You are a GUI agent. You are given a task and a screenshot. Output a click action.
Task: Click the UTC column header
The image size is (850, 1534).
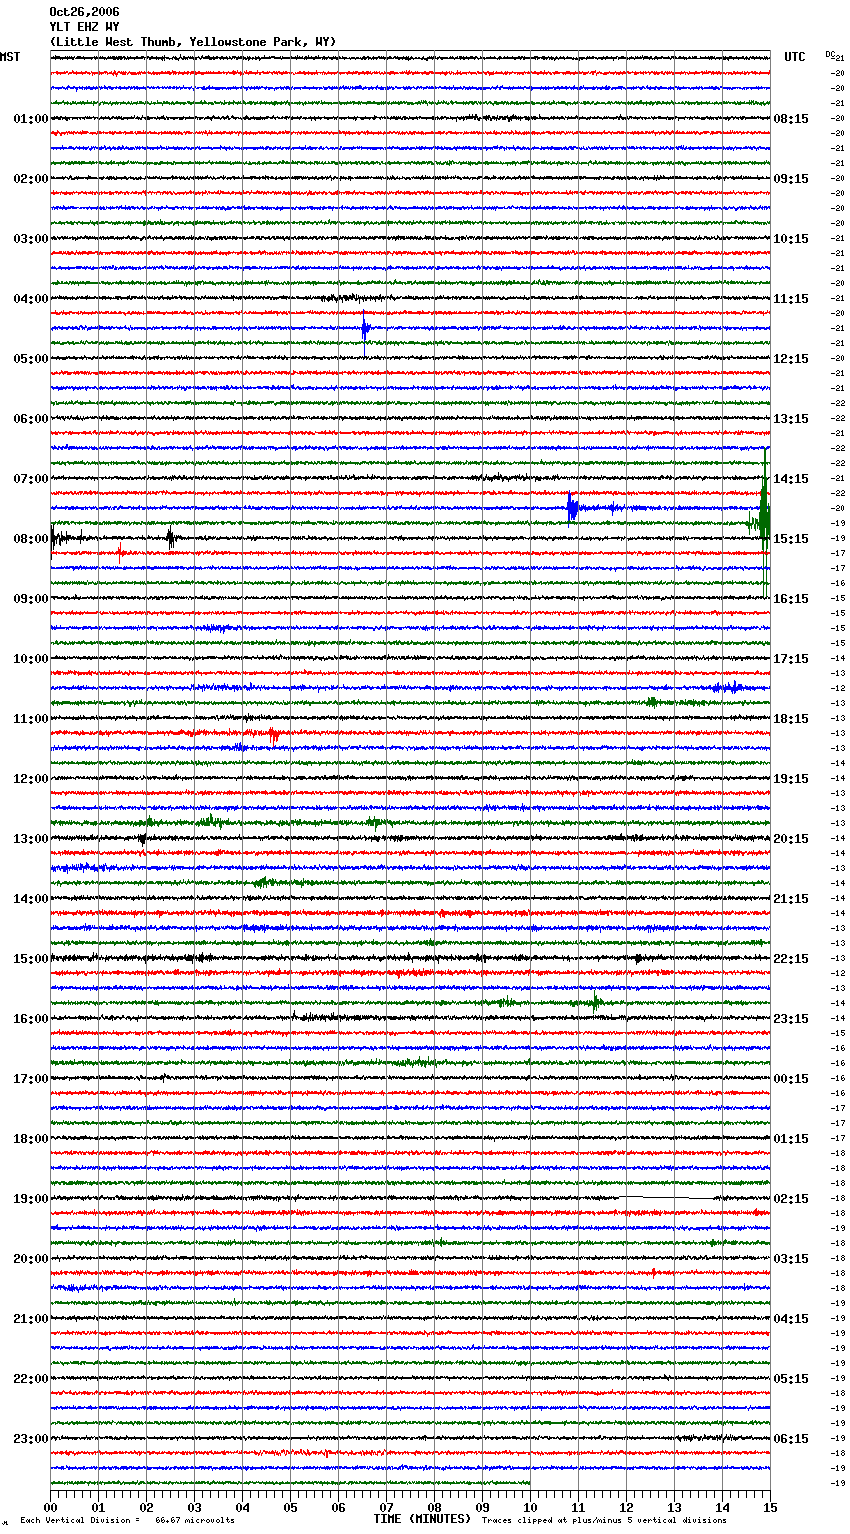pos(795,57)
